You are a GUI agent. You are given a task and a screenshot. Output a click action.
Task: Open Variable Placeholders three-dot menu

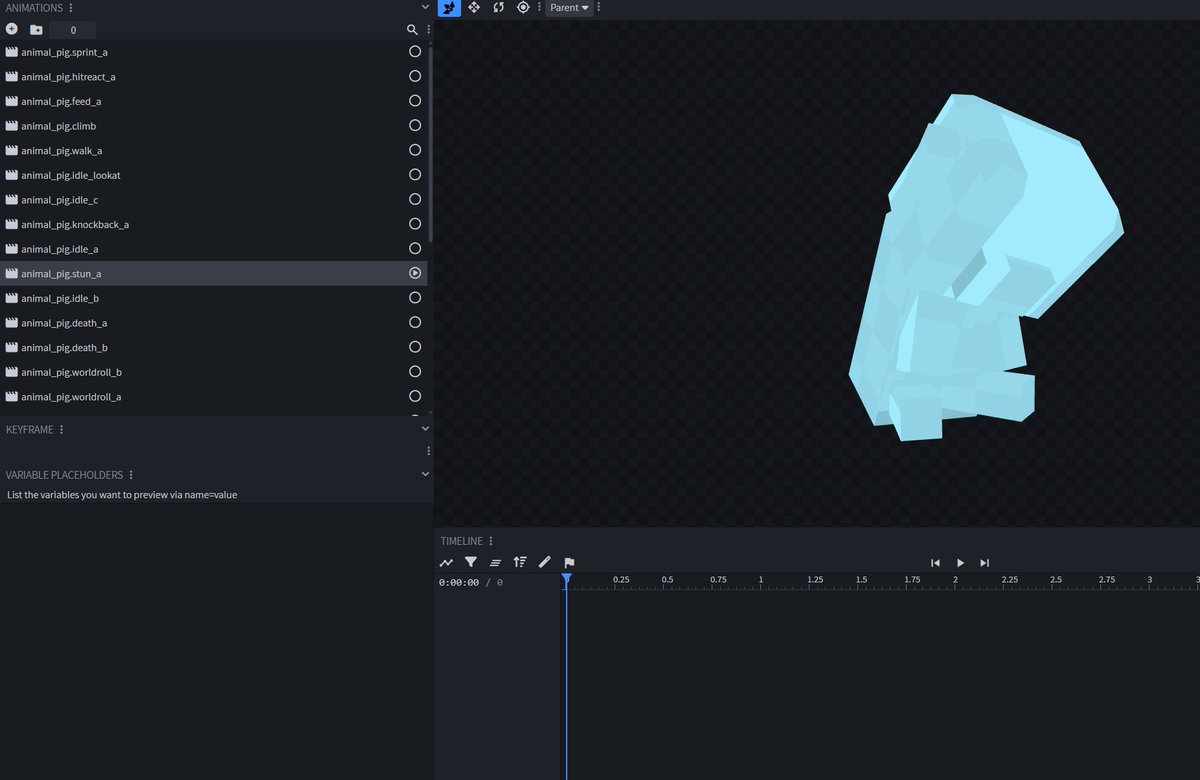coord(131,475)
